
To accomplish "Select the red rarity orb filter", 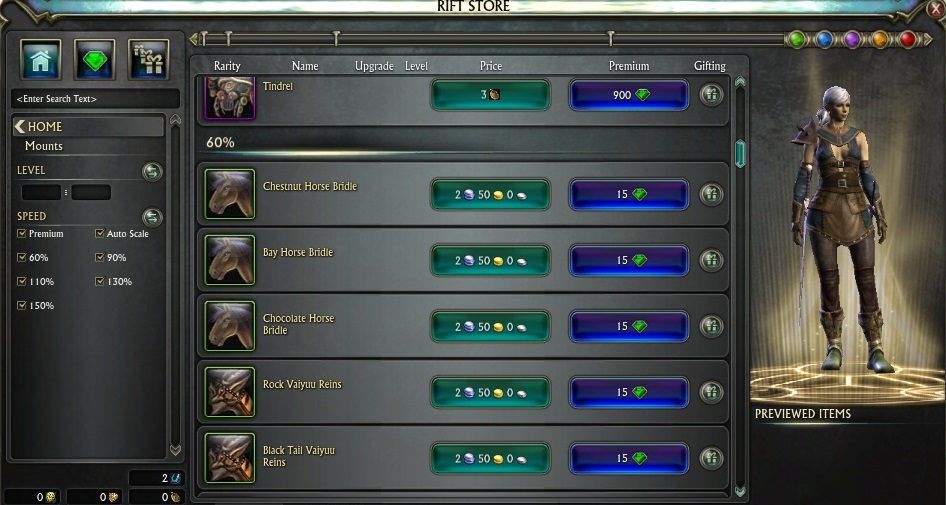I will 907,40.
